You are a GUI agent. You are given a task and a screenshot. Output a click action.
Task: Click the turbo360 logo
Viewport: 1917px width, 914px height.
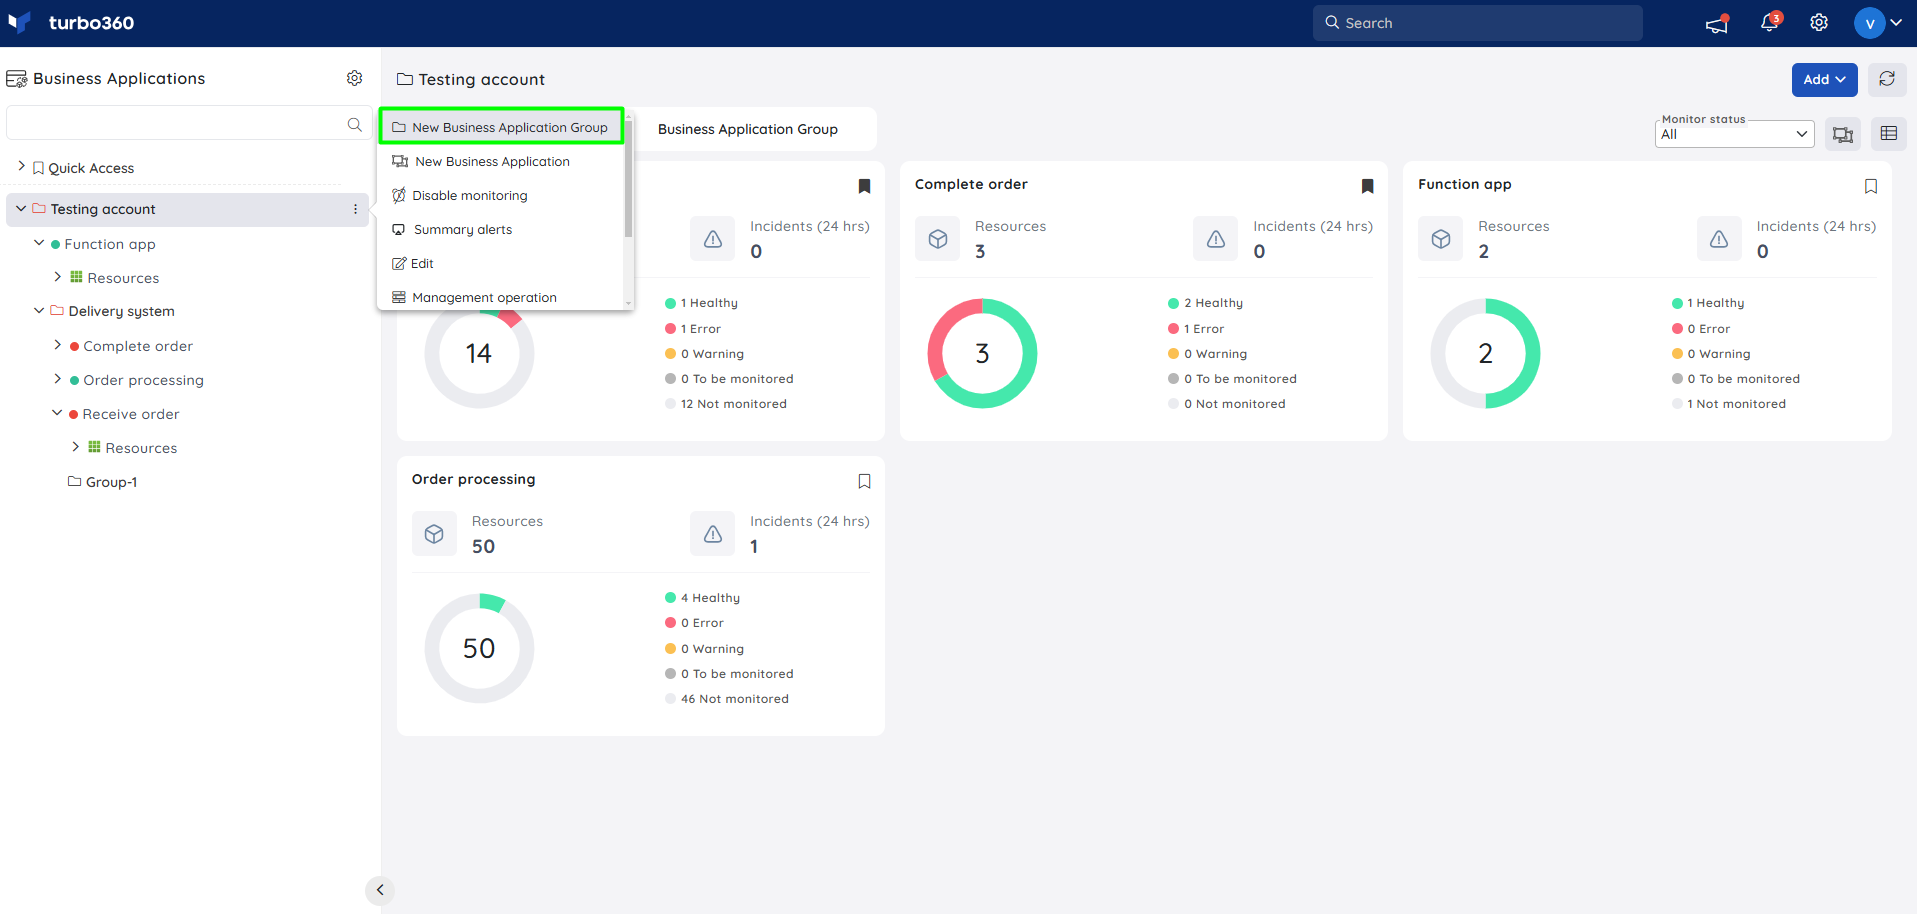pyautogui.click(x=70, y=22)
